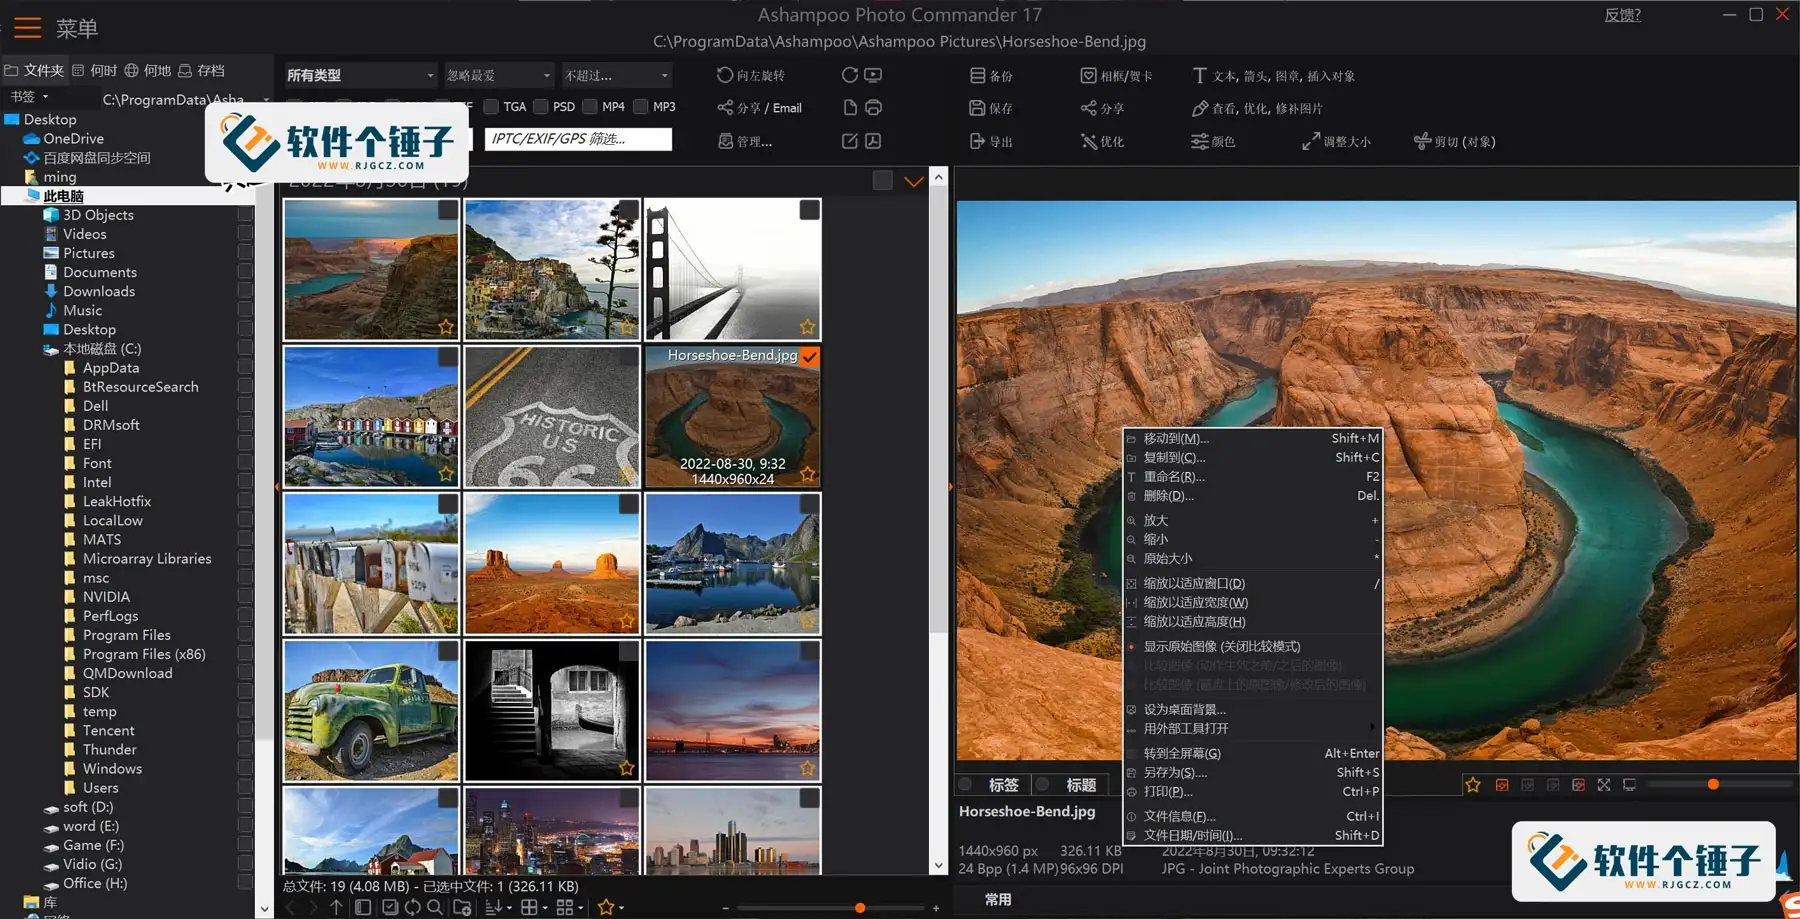Click the plus button on thumbnail size slider

tap(936, 908)
